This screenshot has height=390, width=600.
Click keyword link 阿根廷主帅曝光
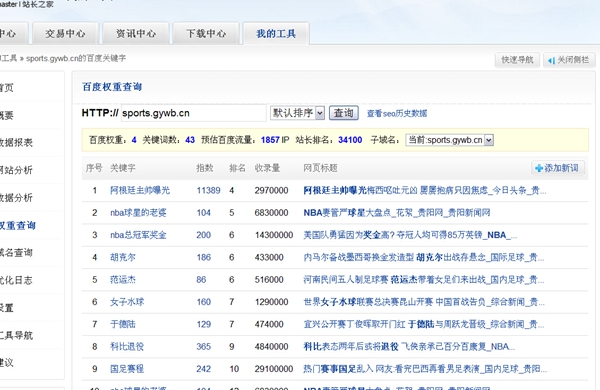[140, 190]
